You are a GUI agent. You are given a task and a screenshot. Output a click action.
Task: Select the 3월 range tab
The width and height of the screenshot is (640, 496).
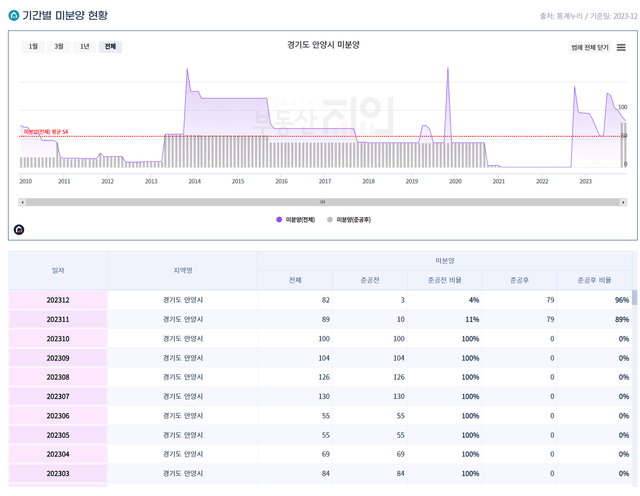pyautogui.click(x=59, y=47)
